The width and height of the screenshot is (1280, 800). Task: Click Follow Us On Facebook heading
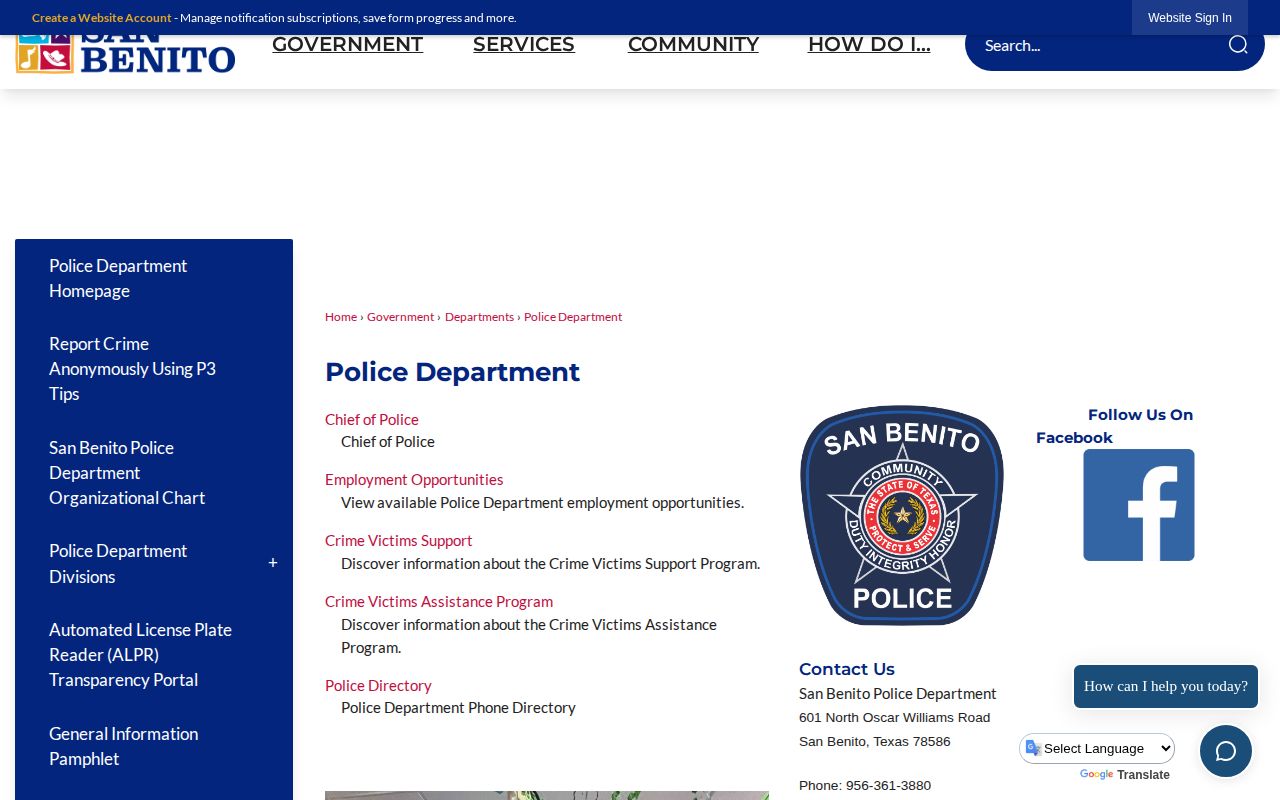pyautogui.click(x=1115, y=426)
